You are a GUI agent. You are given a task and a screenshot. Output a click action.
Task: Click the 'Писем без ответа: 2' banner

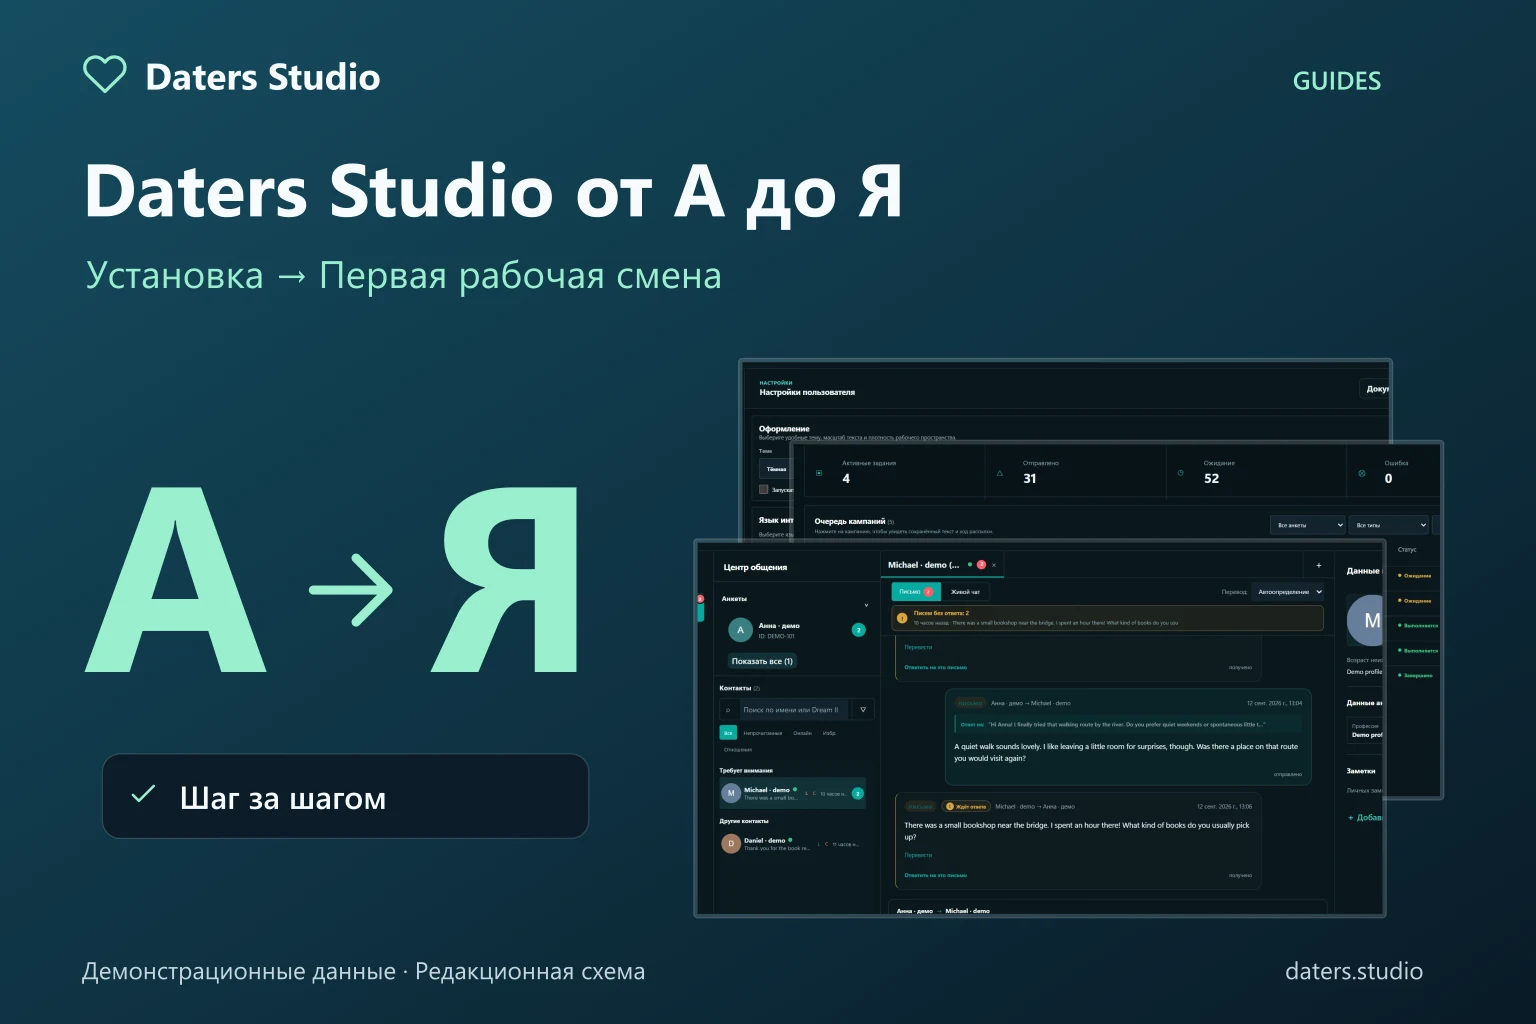click(1107, 618)
